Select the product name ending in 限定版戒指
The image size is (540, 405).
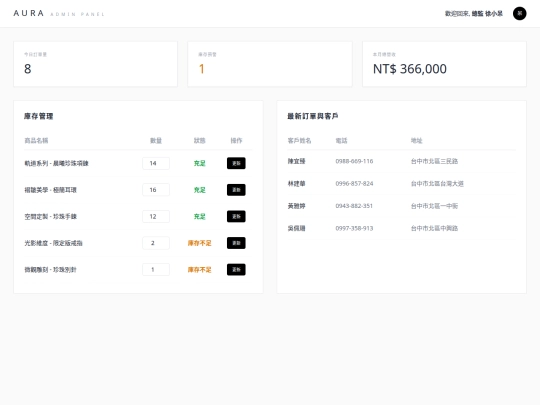coord(53,243)
